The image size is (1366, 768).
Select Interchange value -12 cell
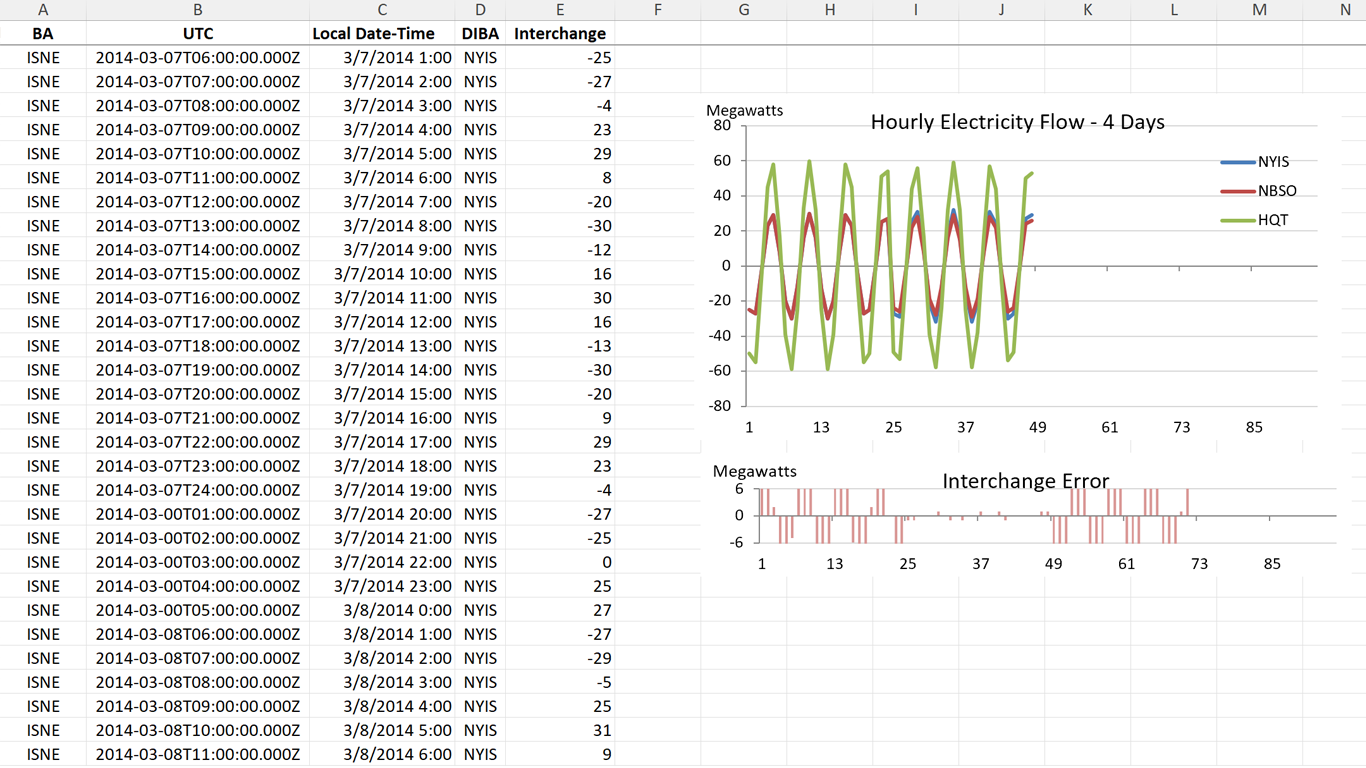pyautogui.click(x=560, y=249)
